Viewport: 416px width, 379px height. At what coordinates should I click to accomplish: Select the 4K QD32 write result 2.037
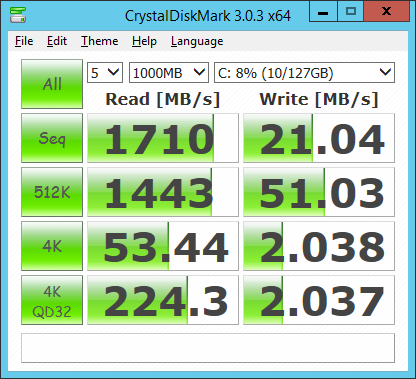click(319, 300)
